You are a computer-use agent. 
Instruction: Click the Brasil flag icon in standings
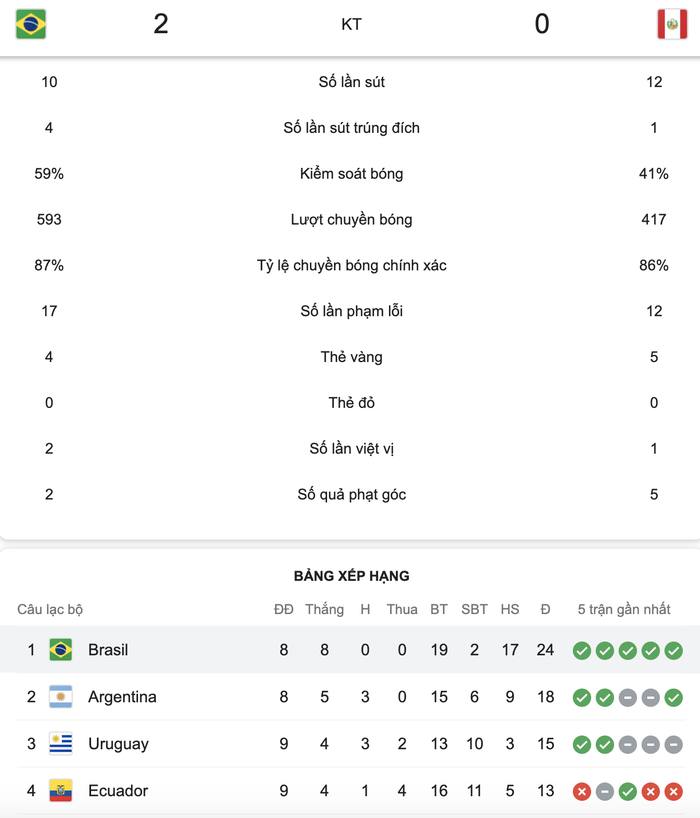[x=61, y=650]
